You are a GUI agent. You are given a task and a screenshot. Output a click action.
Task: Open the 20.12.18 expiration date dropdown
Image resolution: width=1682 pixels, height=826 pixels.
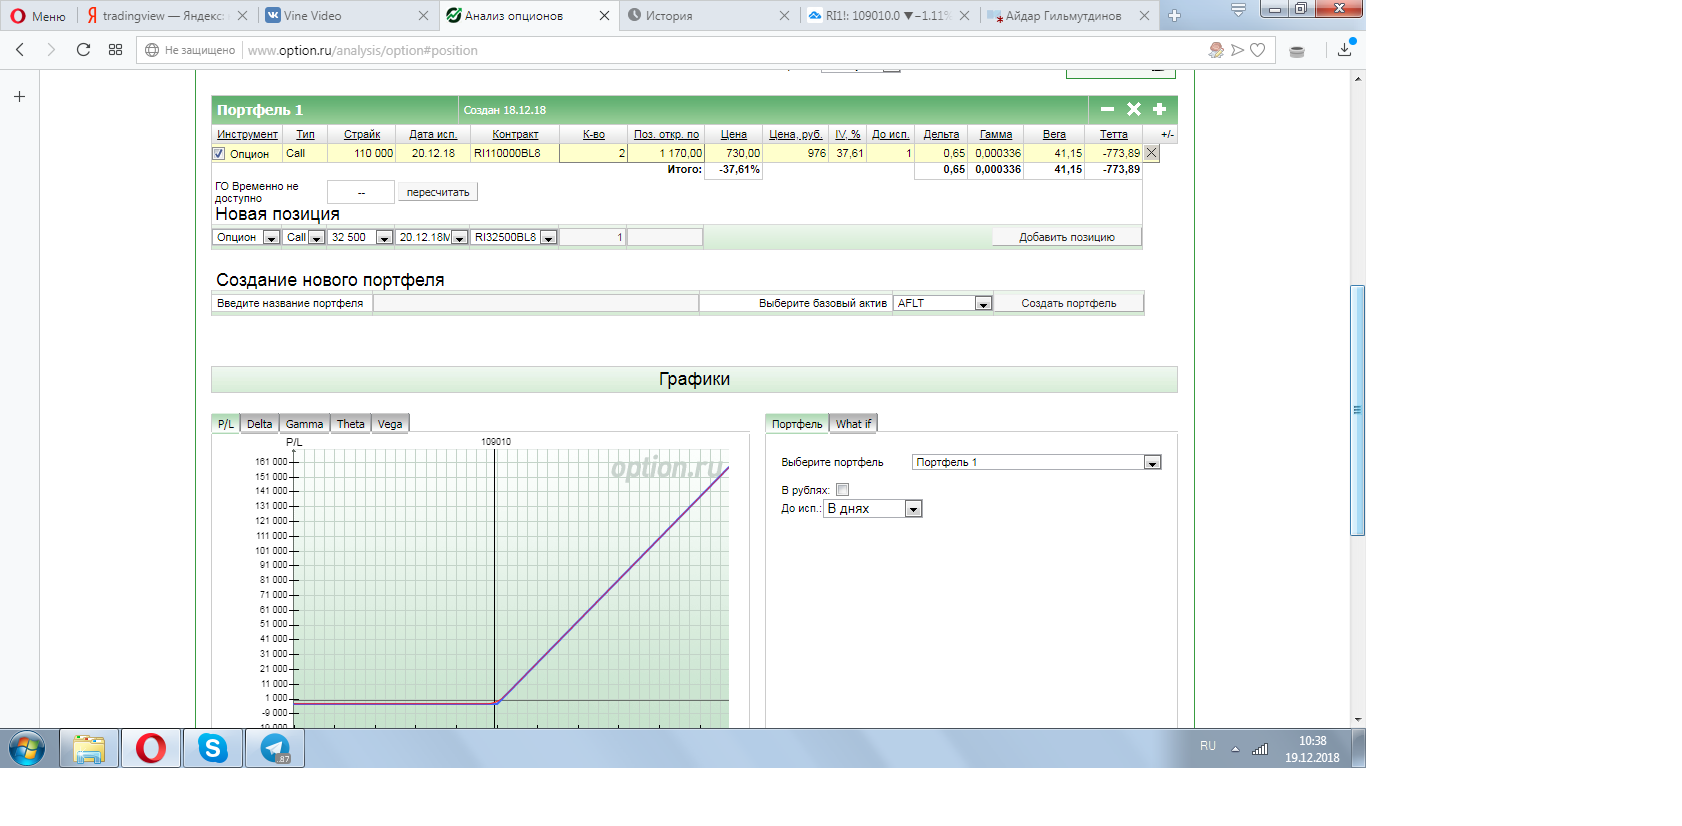pos(459,238)
